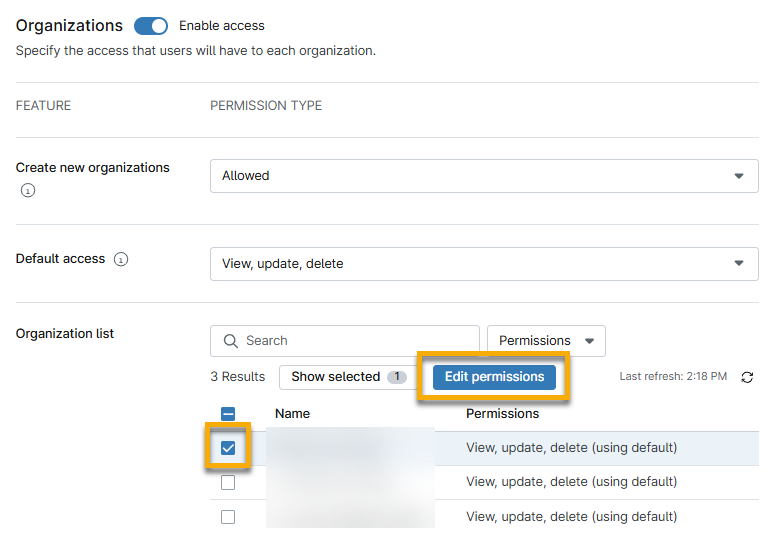Click the magnifier icon in Search box
Screen dimensions: 770x545
click(x=230, y=341)
